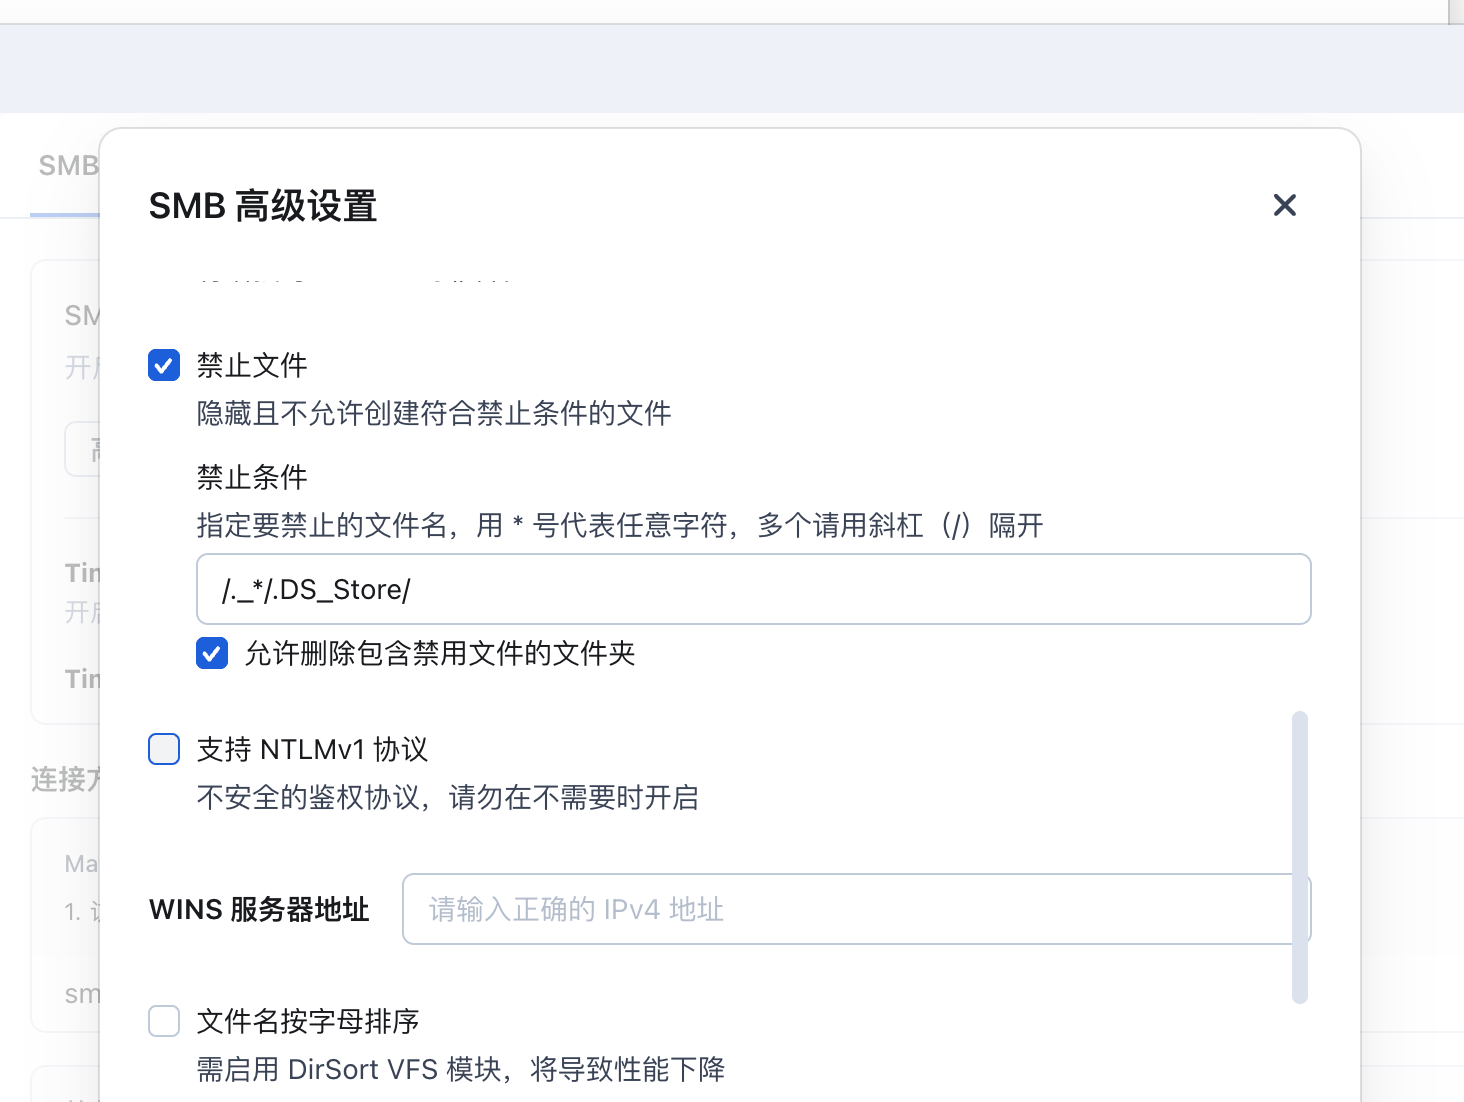1464x1102 pixels.
Task: Click the empty 文件名按字母排序 checkbox square
Action: [163, 1021]
